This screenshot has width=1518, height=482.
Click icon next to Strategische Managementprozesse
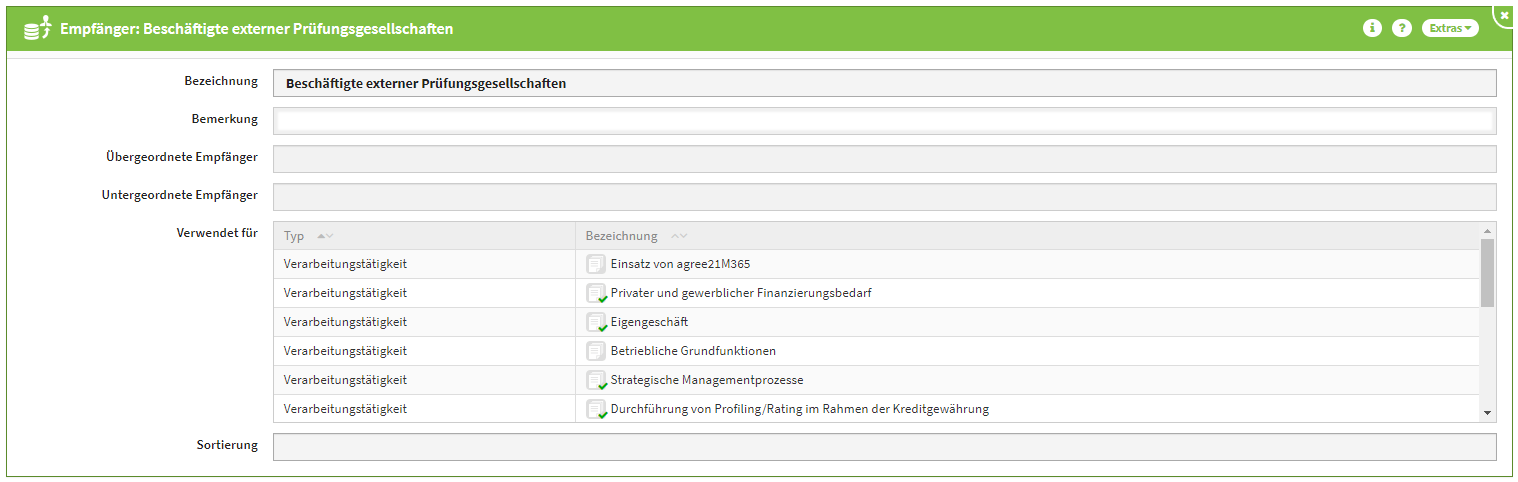click(x=596, y=381)
